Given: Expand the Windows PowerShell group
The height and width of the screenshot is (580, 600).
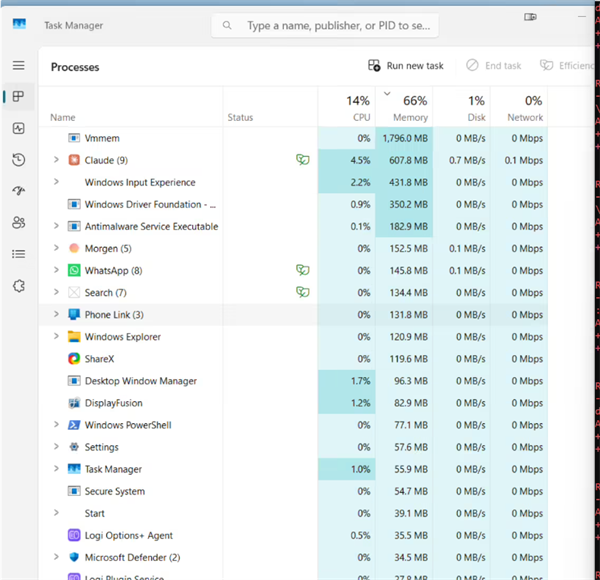Looking at the screenshot, I should [x=56, y=424].
